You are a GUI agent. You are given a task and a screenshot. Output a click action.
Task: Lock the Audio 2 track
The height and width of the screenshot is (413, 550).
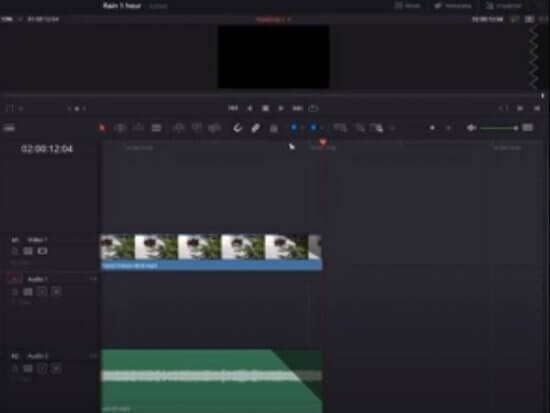(x=15, y=369)
